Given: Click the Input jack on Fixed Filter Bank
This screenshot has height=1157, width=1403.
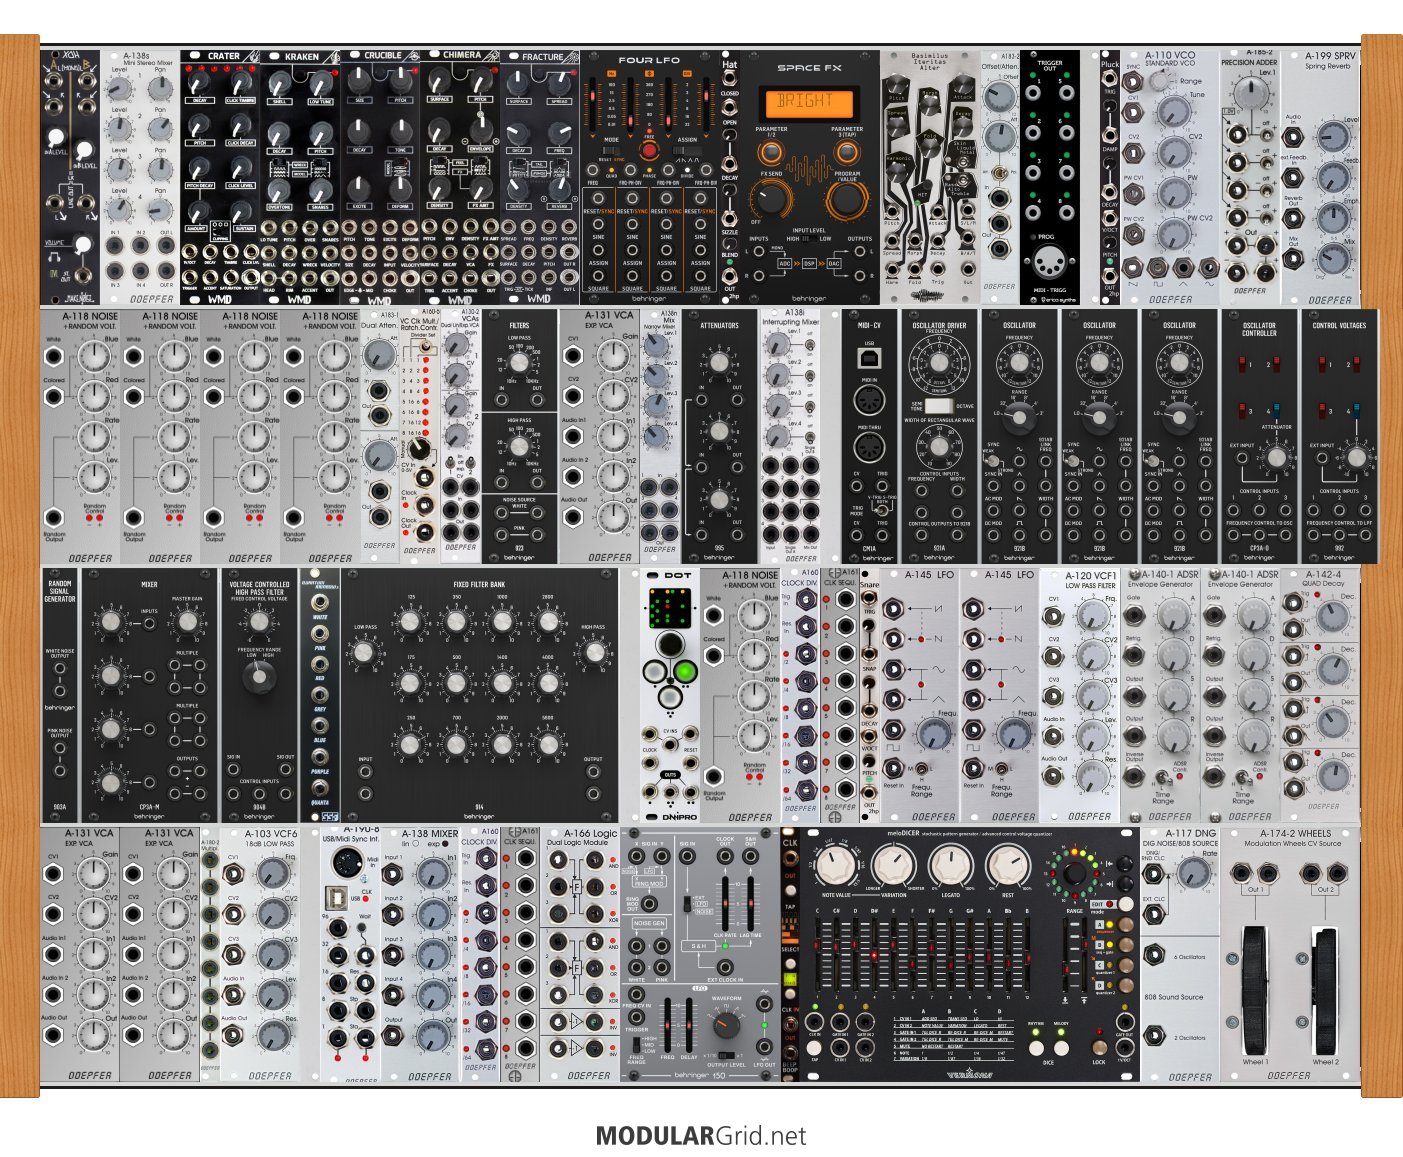Looking at the screenshot, I should (365, 774).
